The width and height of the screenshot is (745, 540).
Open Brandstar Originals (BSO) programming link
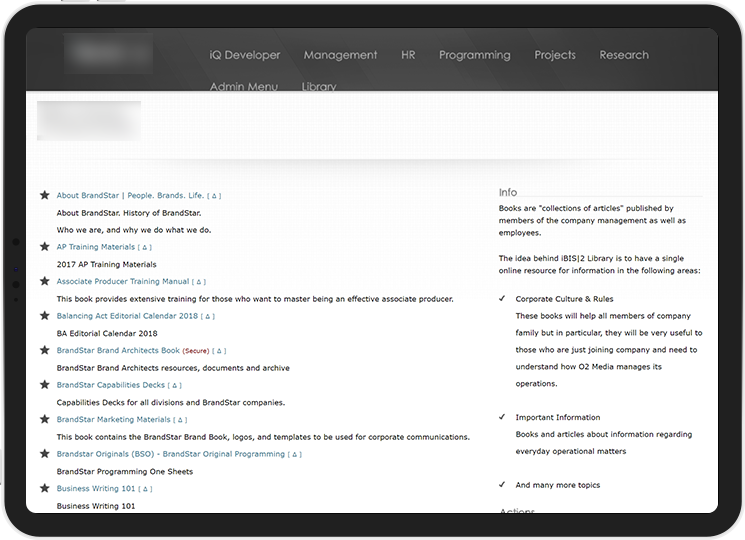click(x=171, y=454)
